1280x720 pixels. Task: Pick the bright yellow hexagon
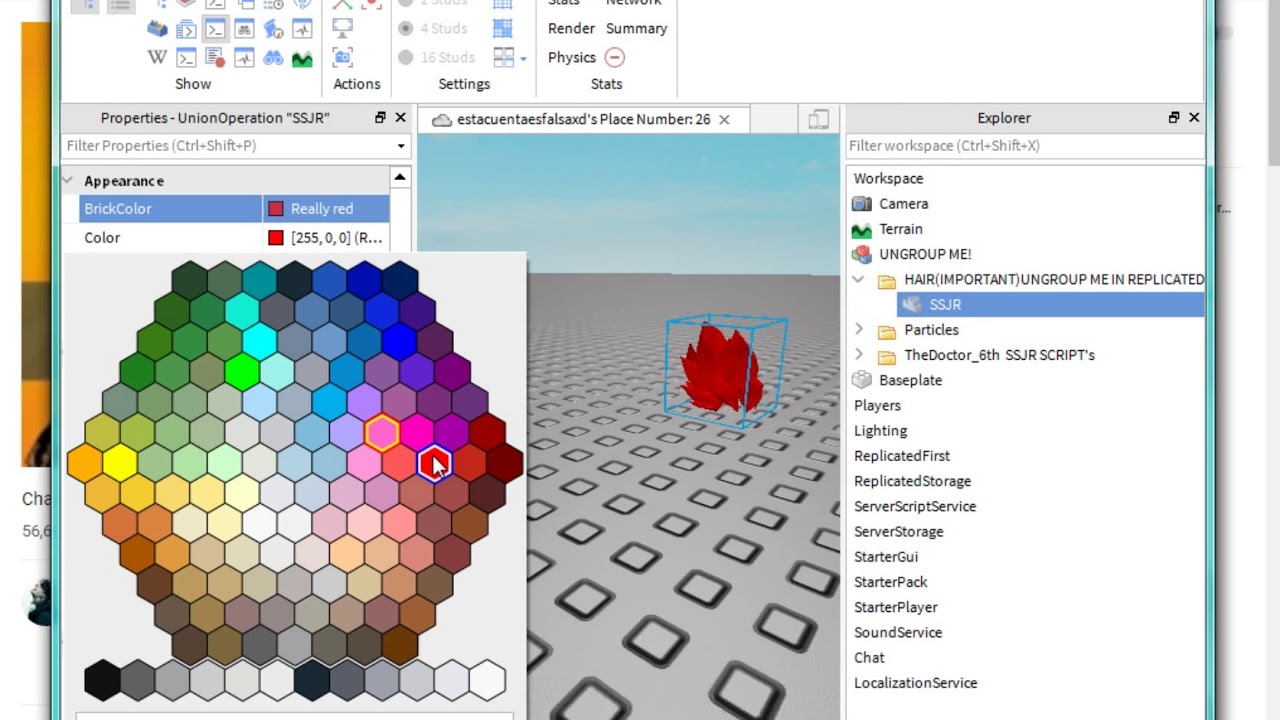(x=120, y=462)
